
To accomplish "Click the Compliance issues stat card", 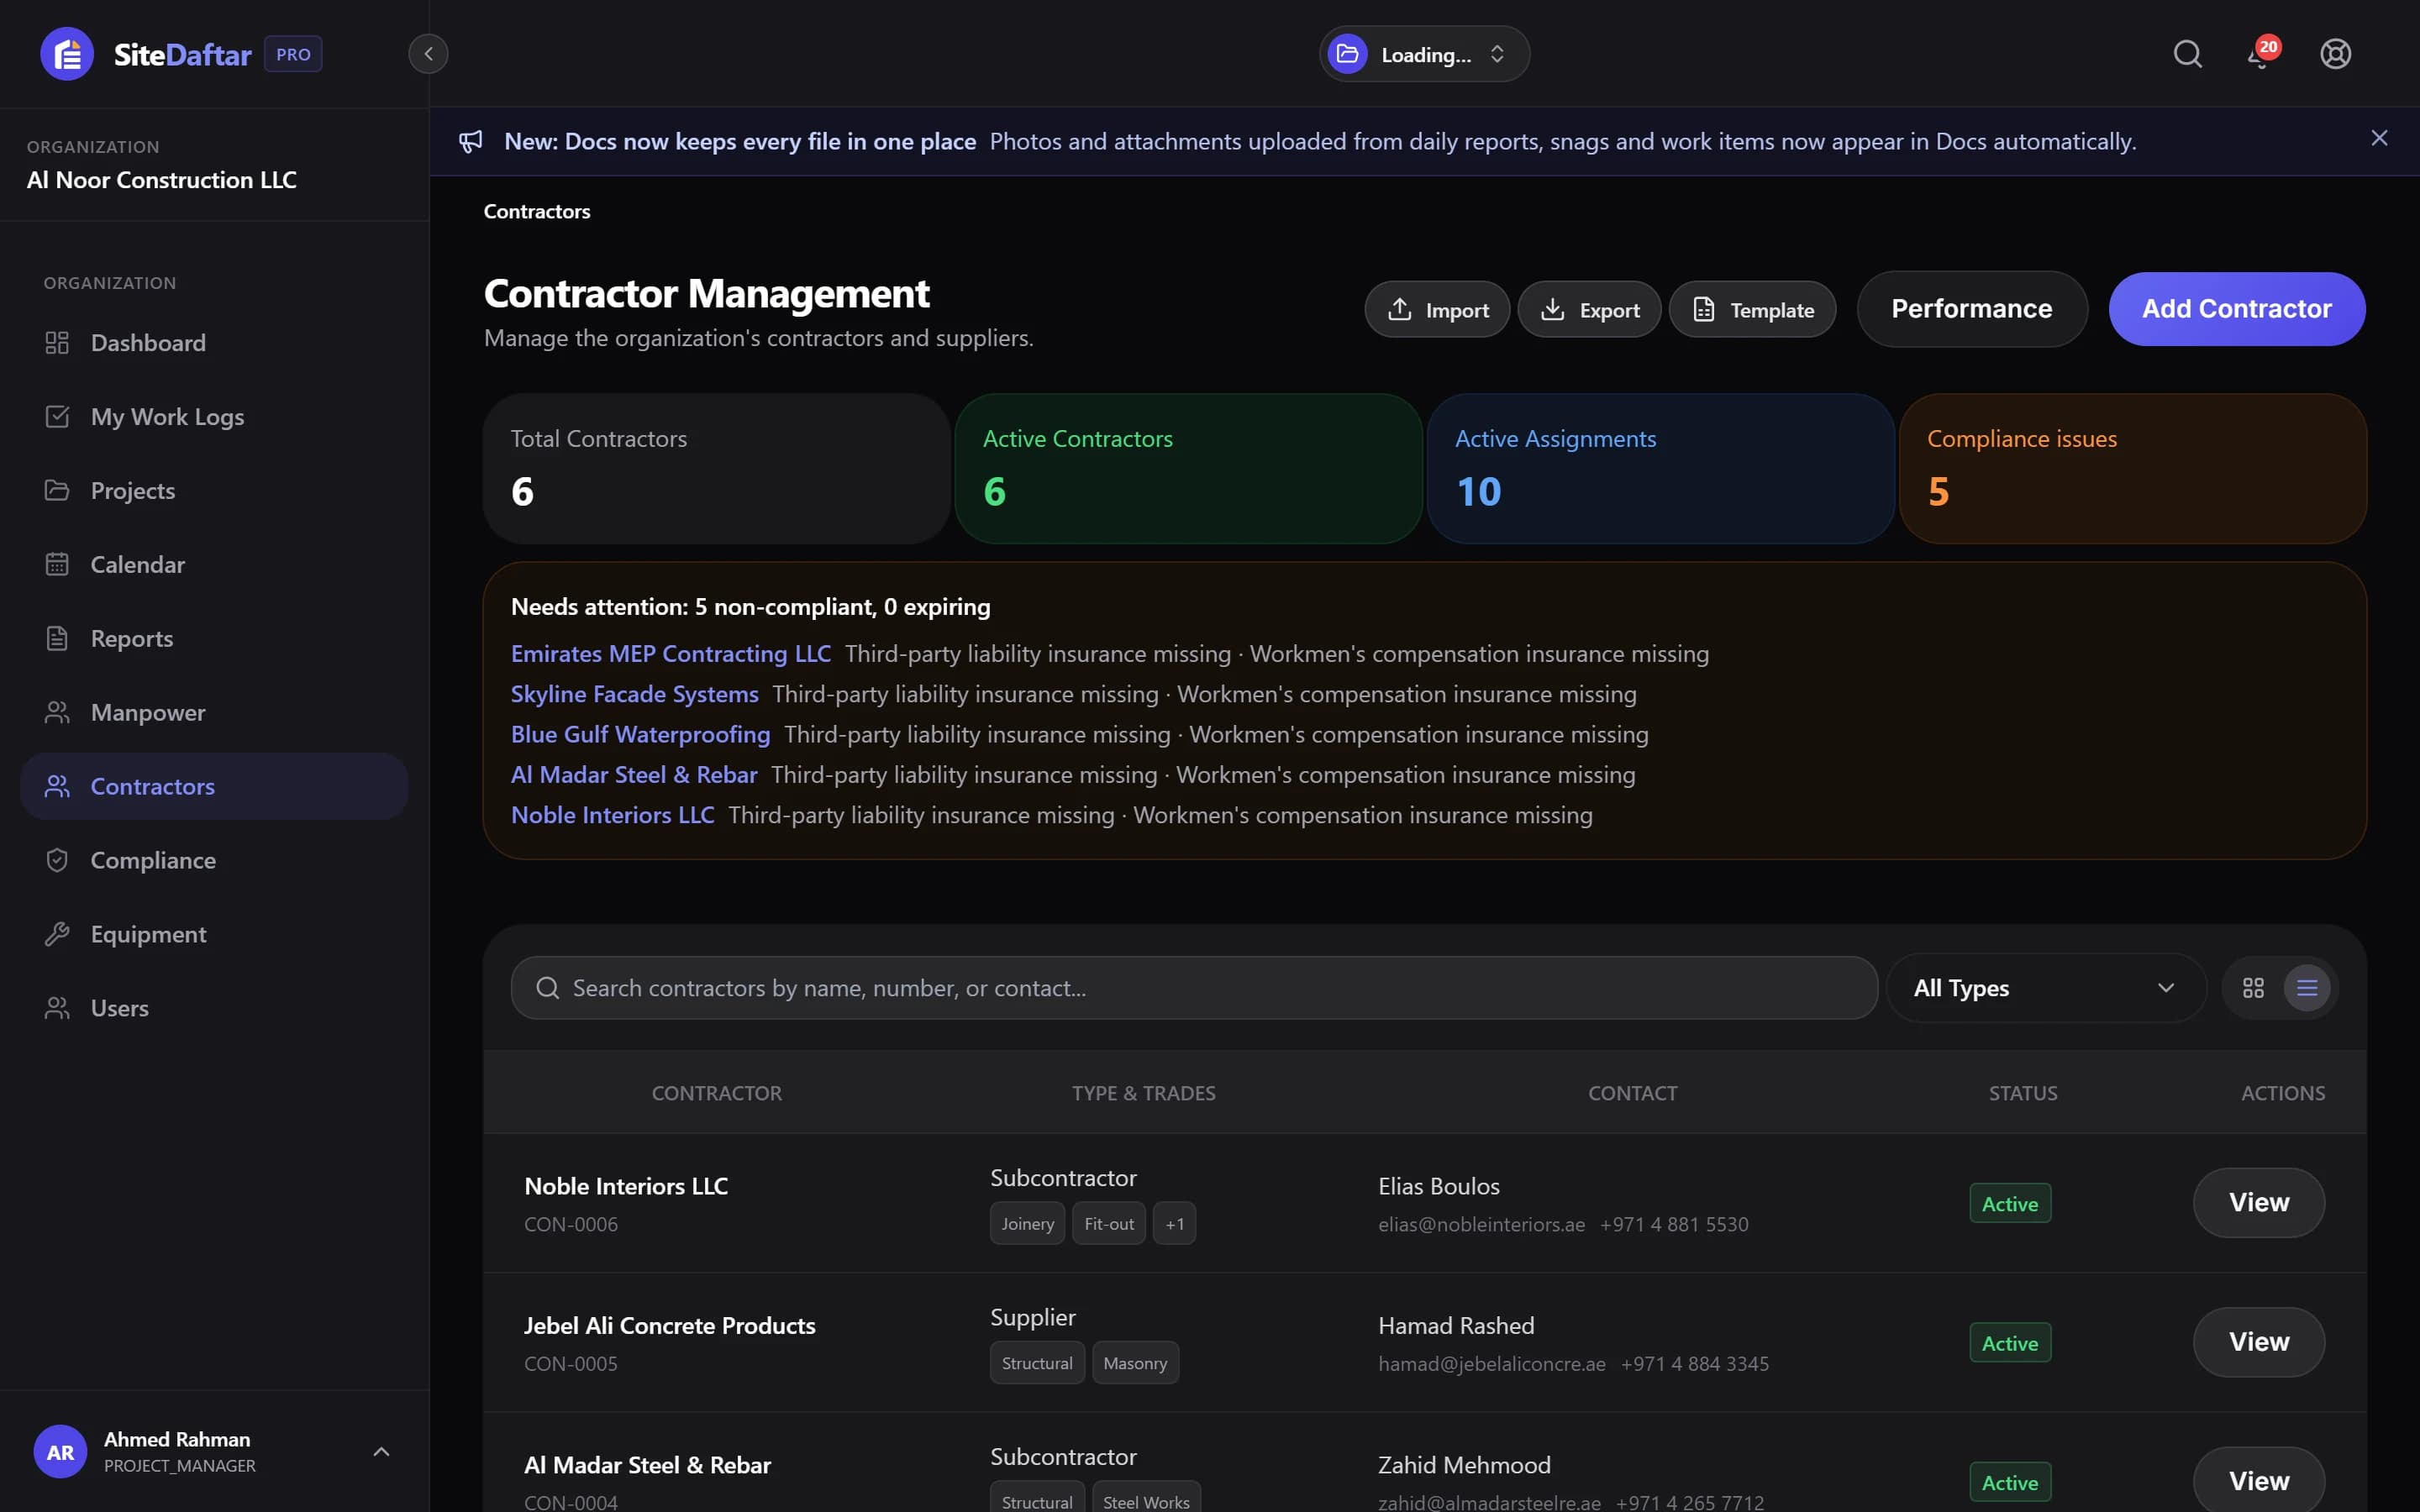I will coord(2132,469).
